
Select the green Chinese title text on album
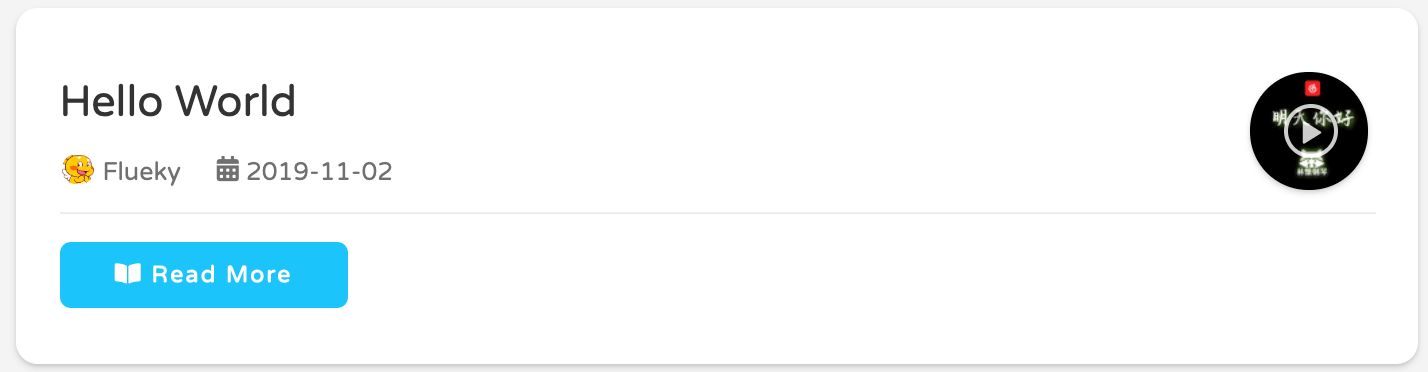click(x=1311, y=118)
